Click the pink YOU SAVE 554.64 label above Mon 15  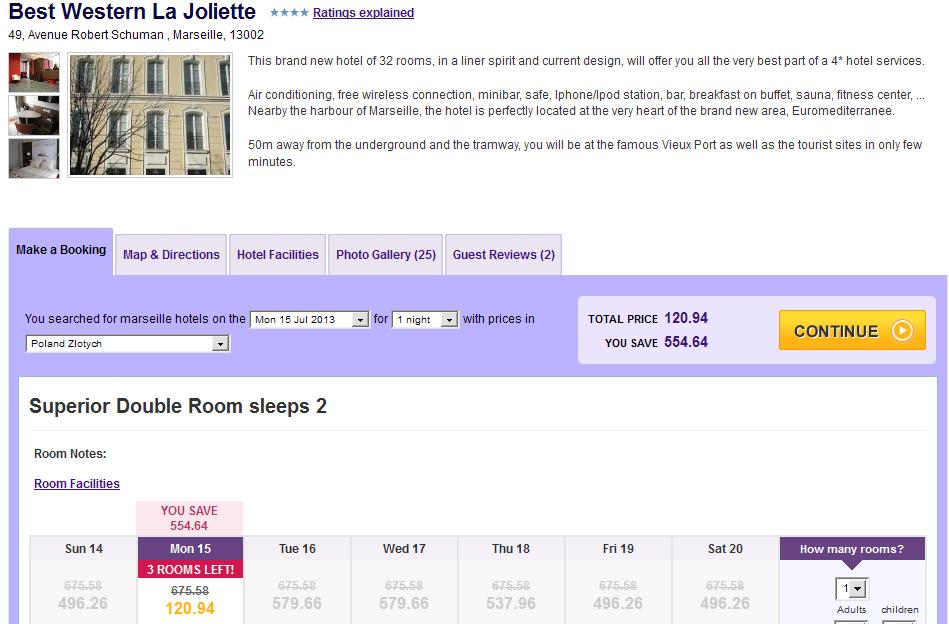pos(189,518)
